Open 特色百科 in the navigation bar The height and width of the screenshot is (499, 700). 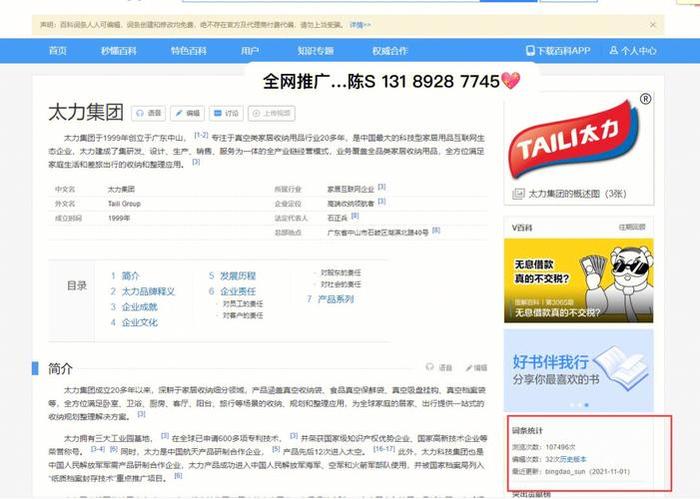click(x=189, y=51)
